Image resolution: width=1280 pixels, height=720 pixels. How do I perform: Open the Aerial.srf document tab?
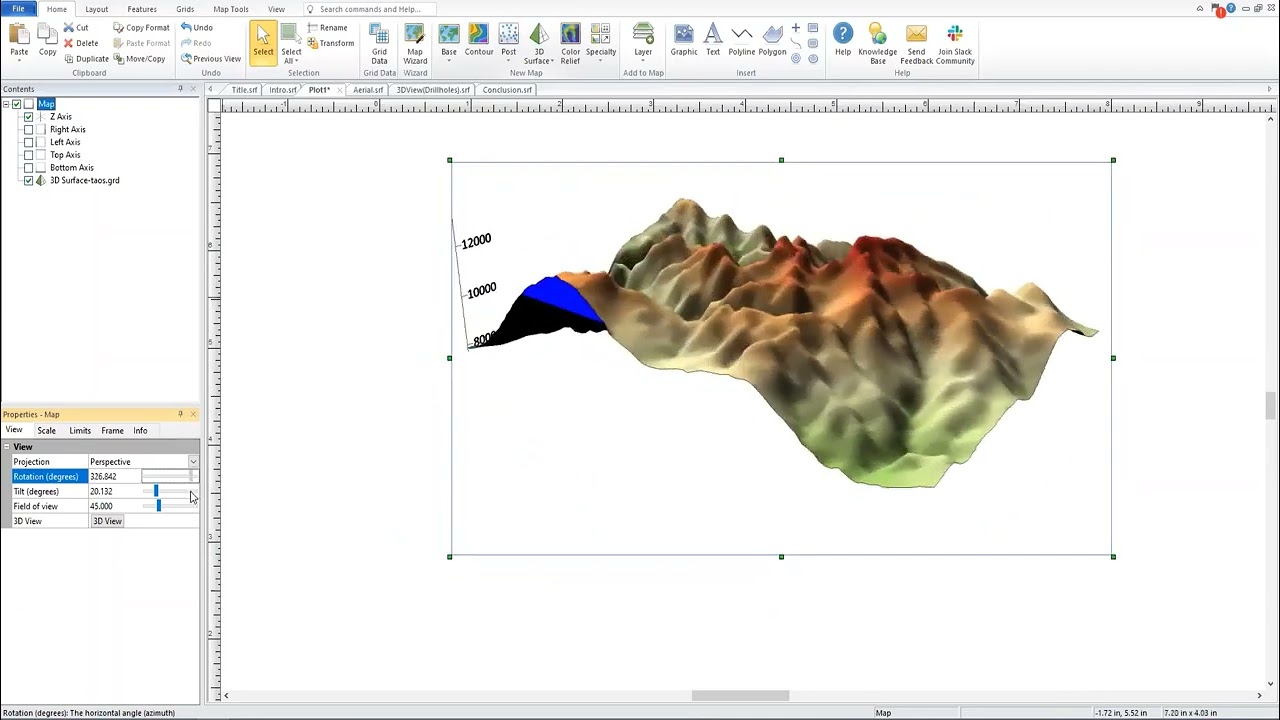pos(368,90)
